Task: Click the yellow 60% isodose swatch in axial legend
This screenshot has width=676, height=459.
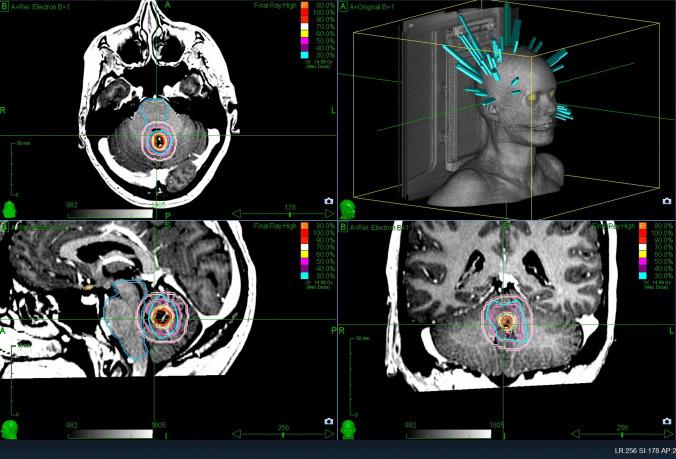Action: (x=304, y=34)
